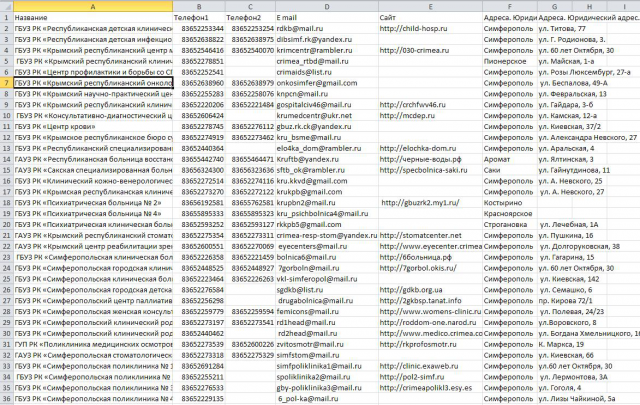Select column G header
Image resolution: width=640 pixels, height=405 pixels.
pyautogui.click(x=554, y=7)
